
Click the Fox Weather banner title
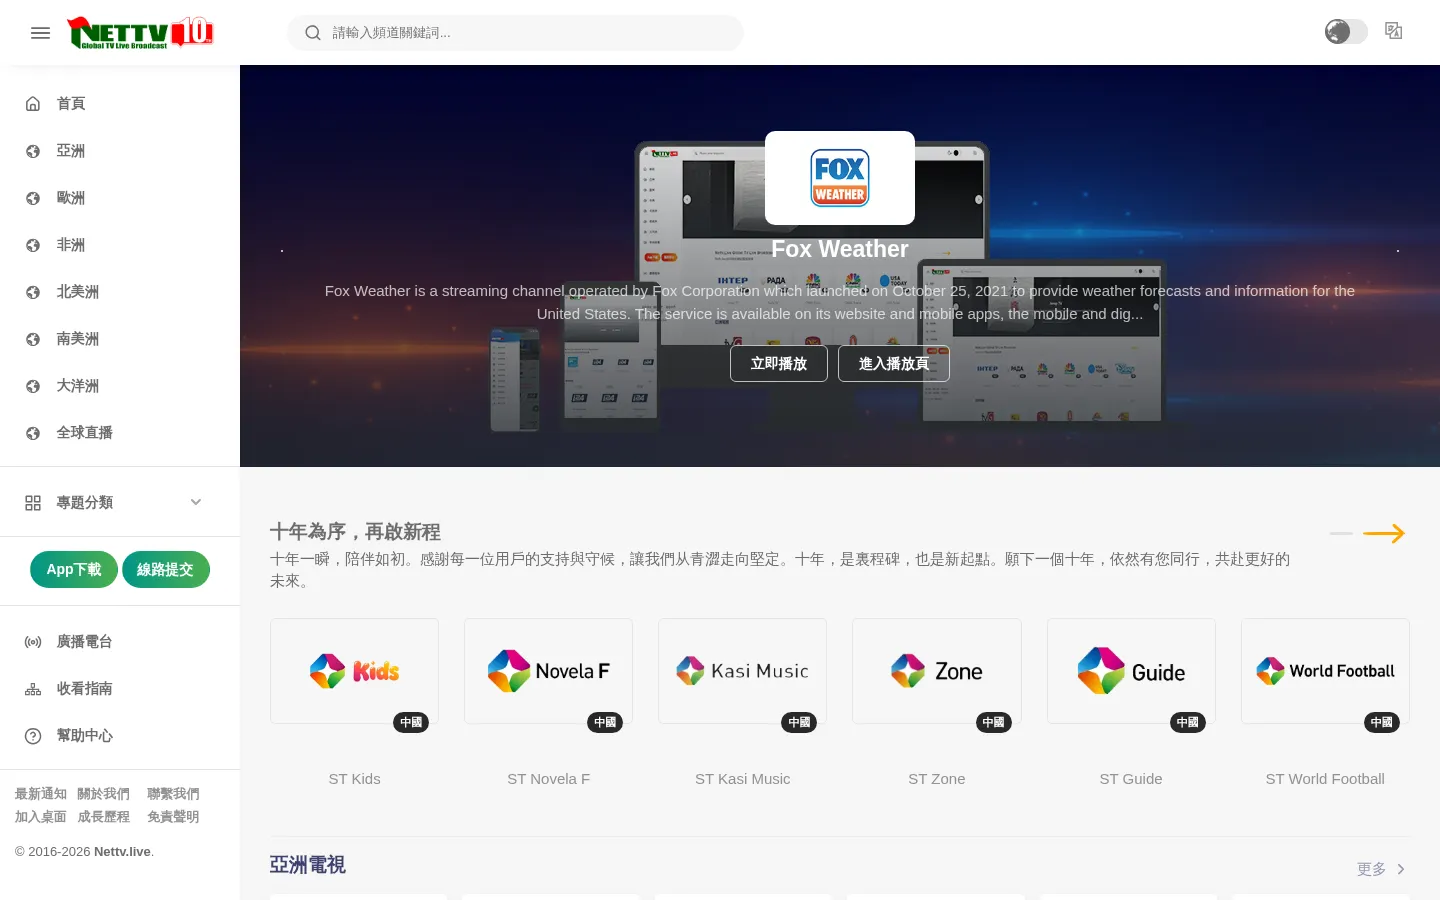(840, 249)
